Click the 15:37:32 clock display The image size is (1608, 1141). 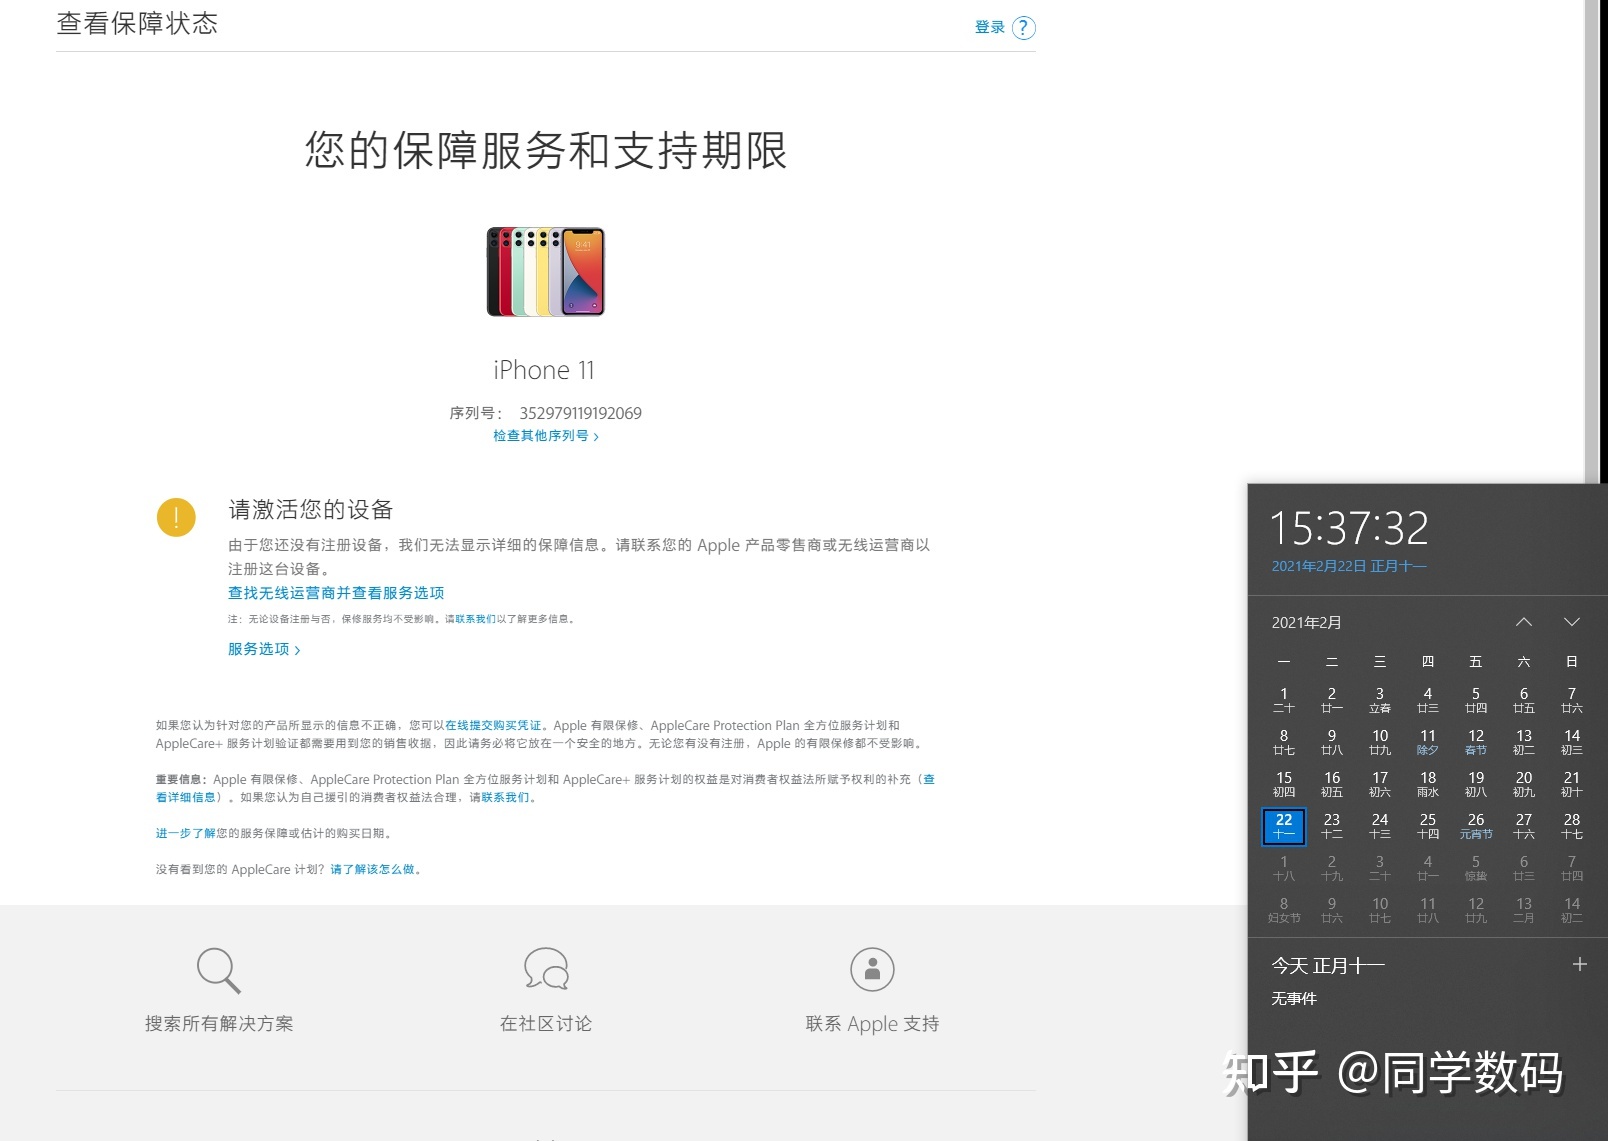1349,528
